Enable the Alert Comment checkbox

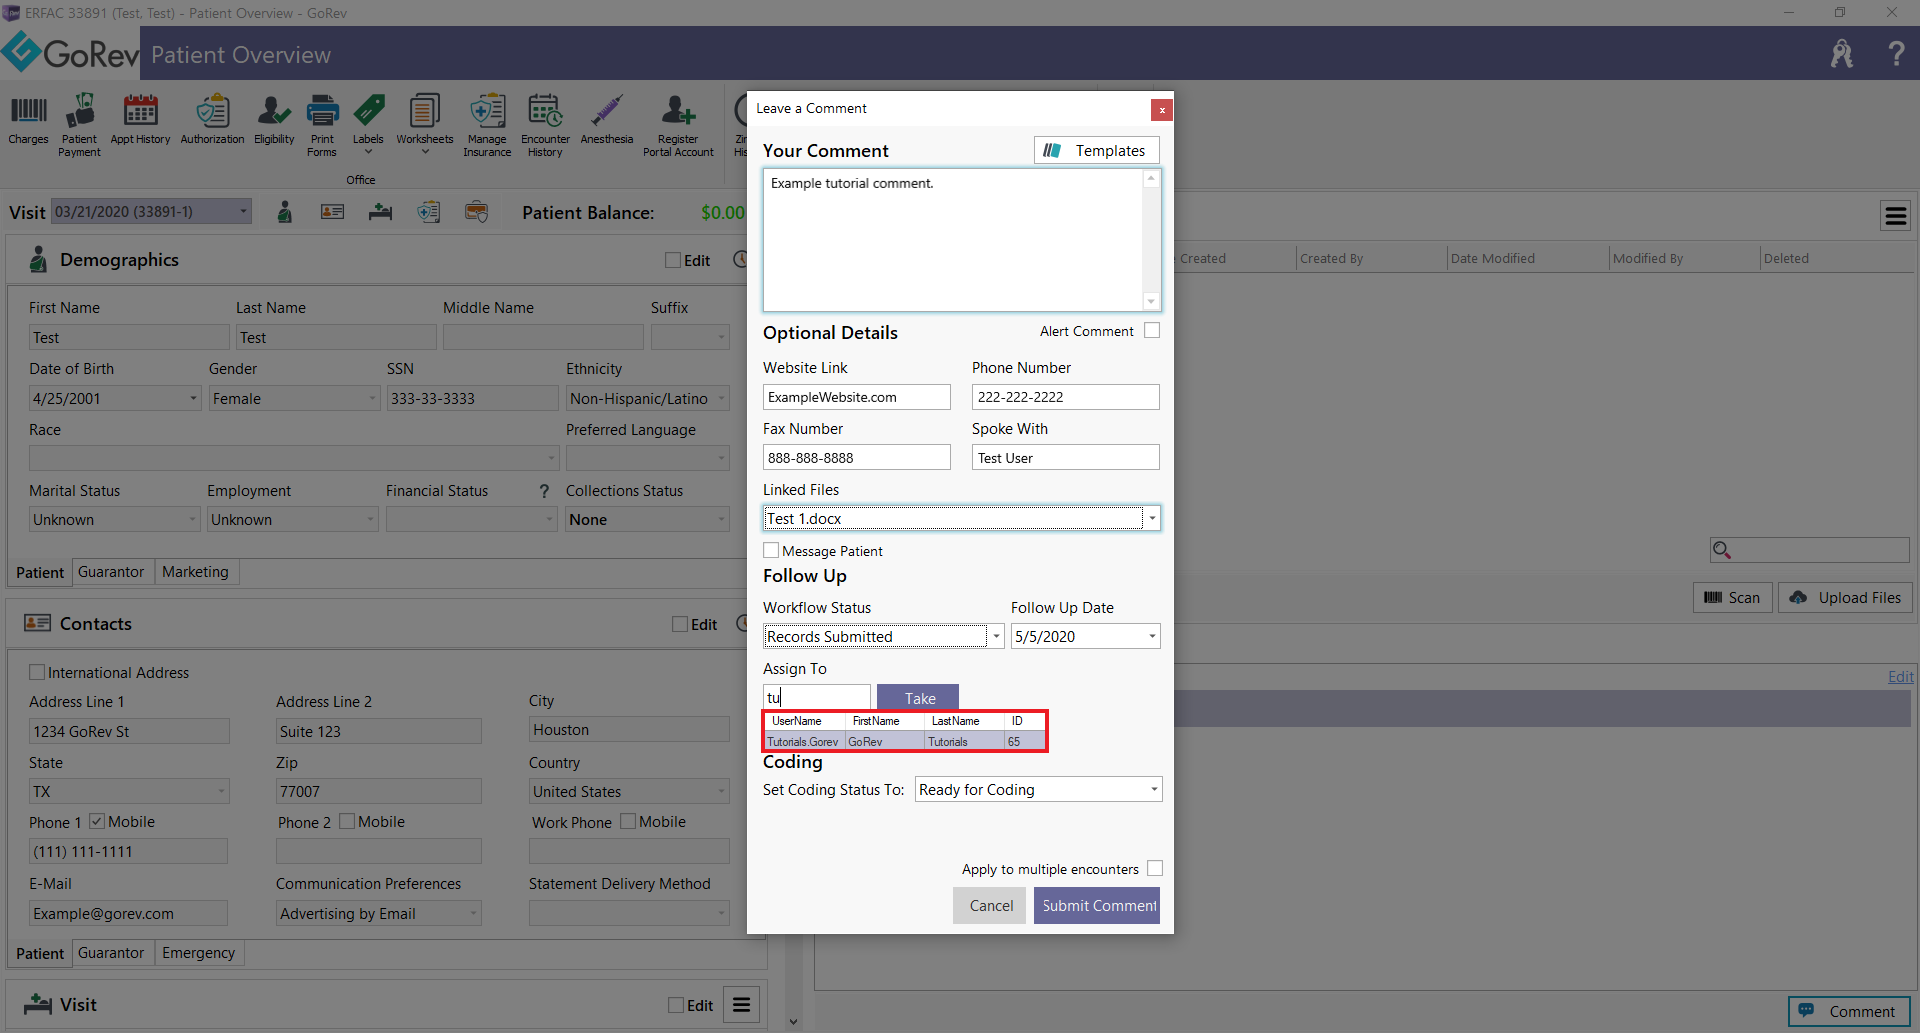point(1152,330)
